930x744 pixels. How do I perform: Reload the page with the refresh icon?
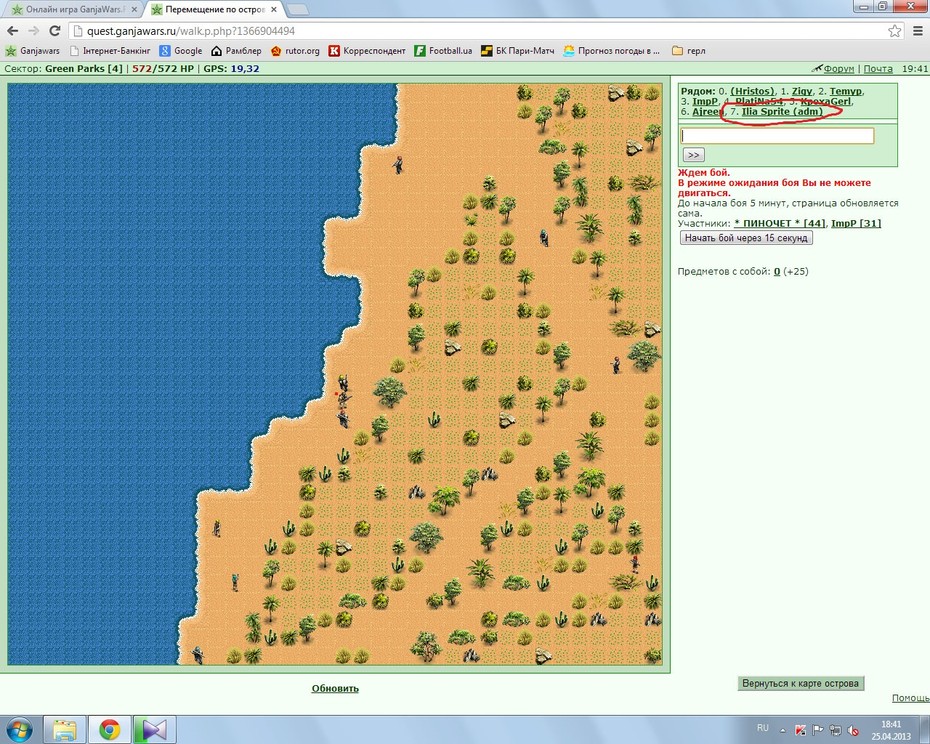[x=55, y=31]
